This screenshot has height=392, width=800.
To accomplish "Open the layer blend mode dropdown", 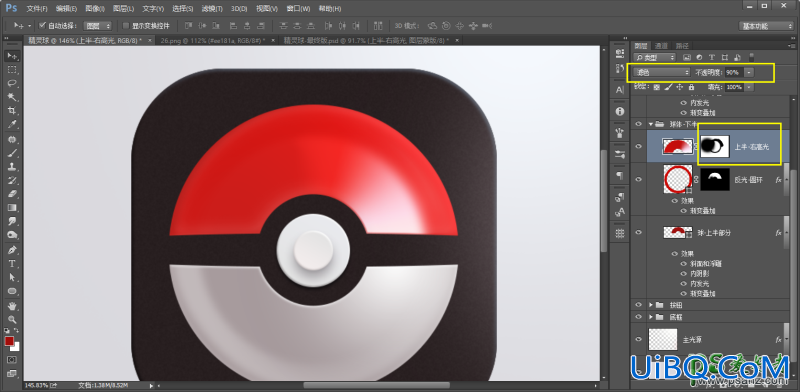I will click(x=661, y=72).
